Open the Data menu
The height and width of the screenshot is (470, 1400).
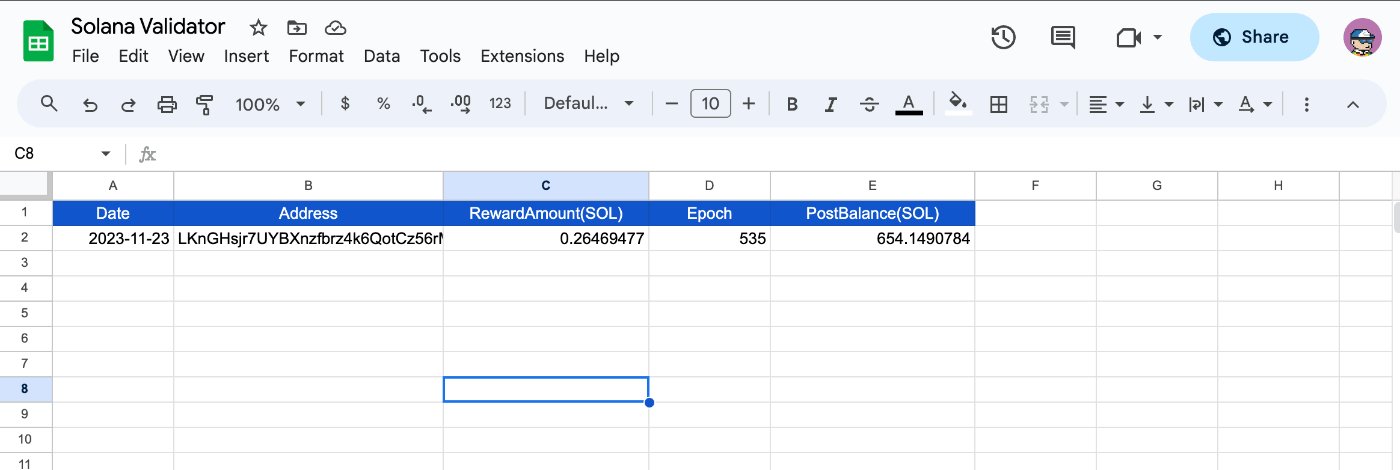coord(382,56)
